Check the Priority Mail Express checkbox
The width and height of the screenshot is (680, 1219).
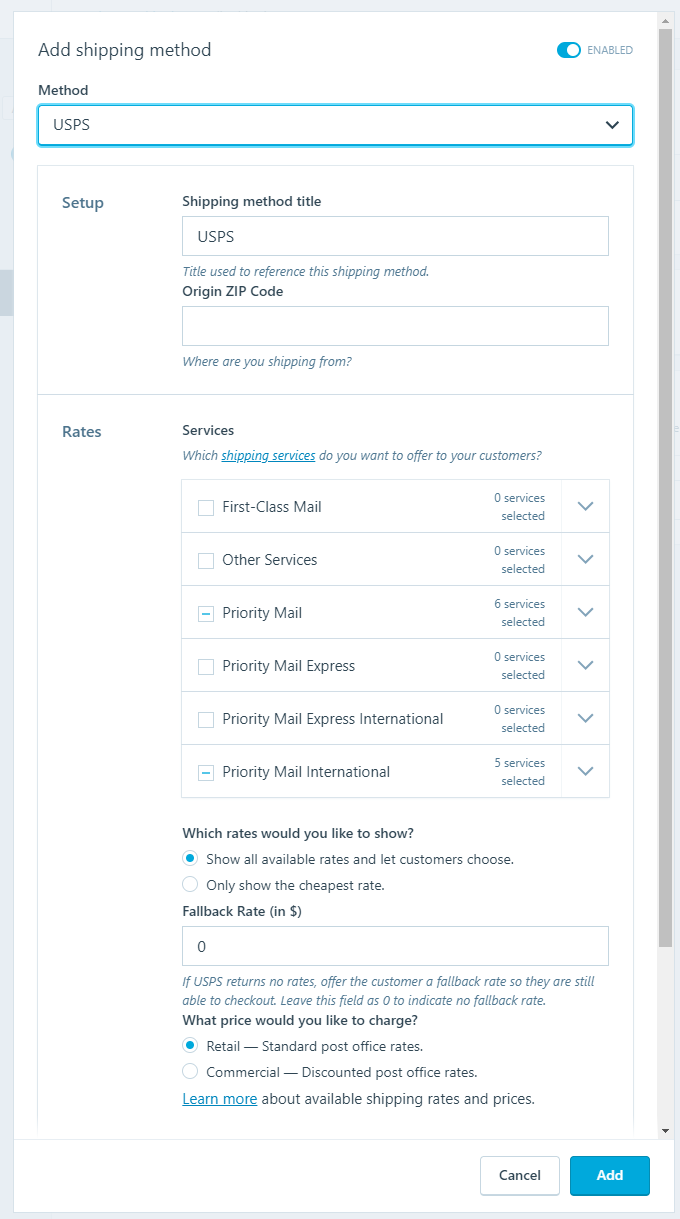(205, 666)
